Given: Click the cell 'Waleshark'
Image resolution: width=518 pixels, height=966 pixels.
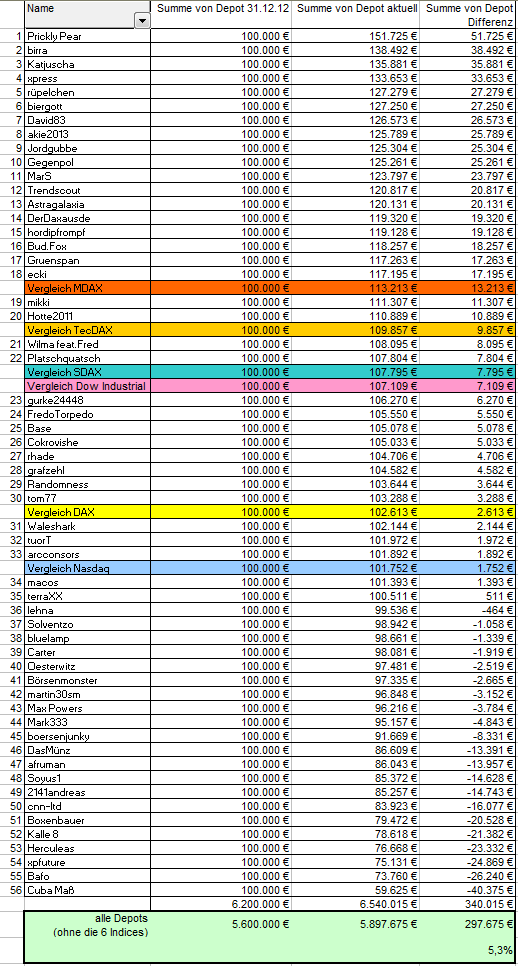Looking at the screenshot, I should pyautogui.click(x=87, y=526).
